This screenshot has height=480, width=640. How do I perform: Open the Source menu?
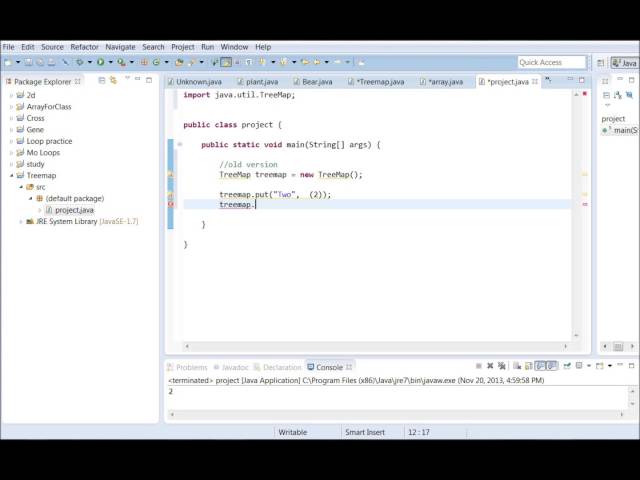pyautogui.click(x=52, y=47)
